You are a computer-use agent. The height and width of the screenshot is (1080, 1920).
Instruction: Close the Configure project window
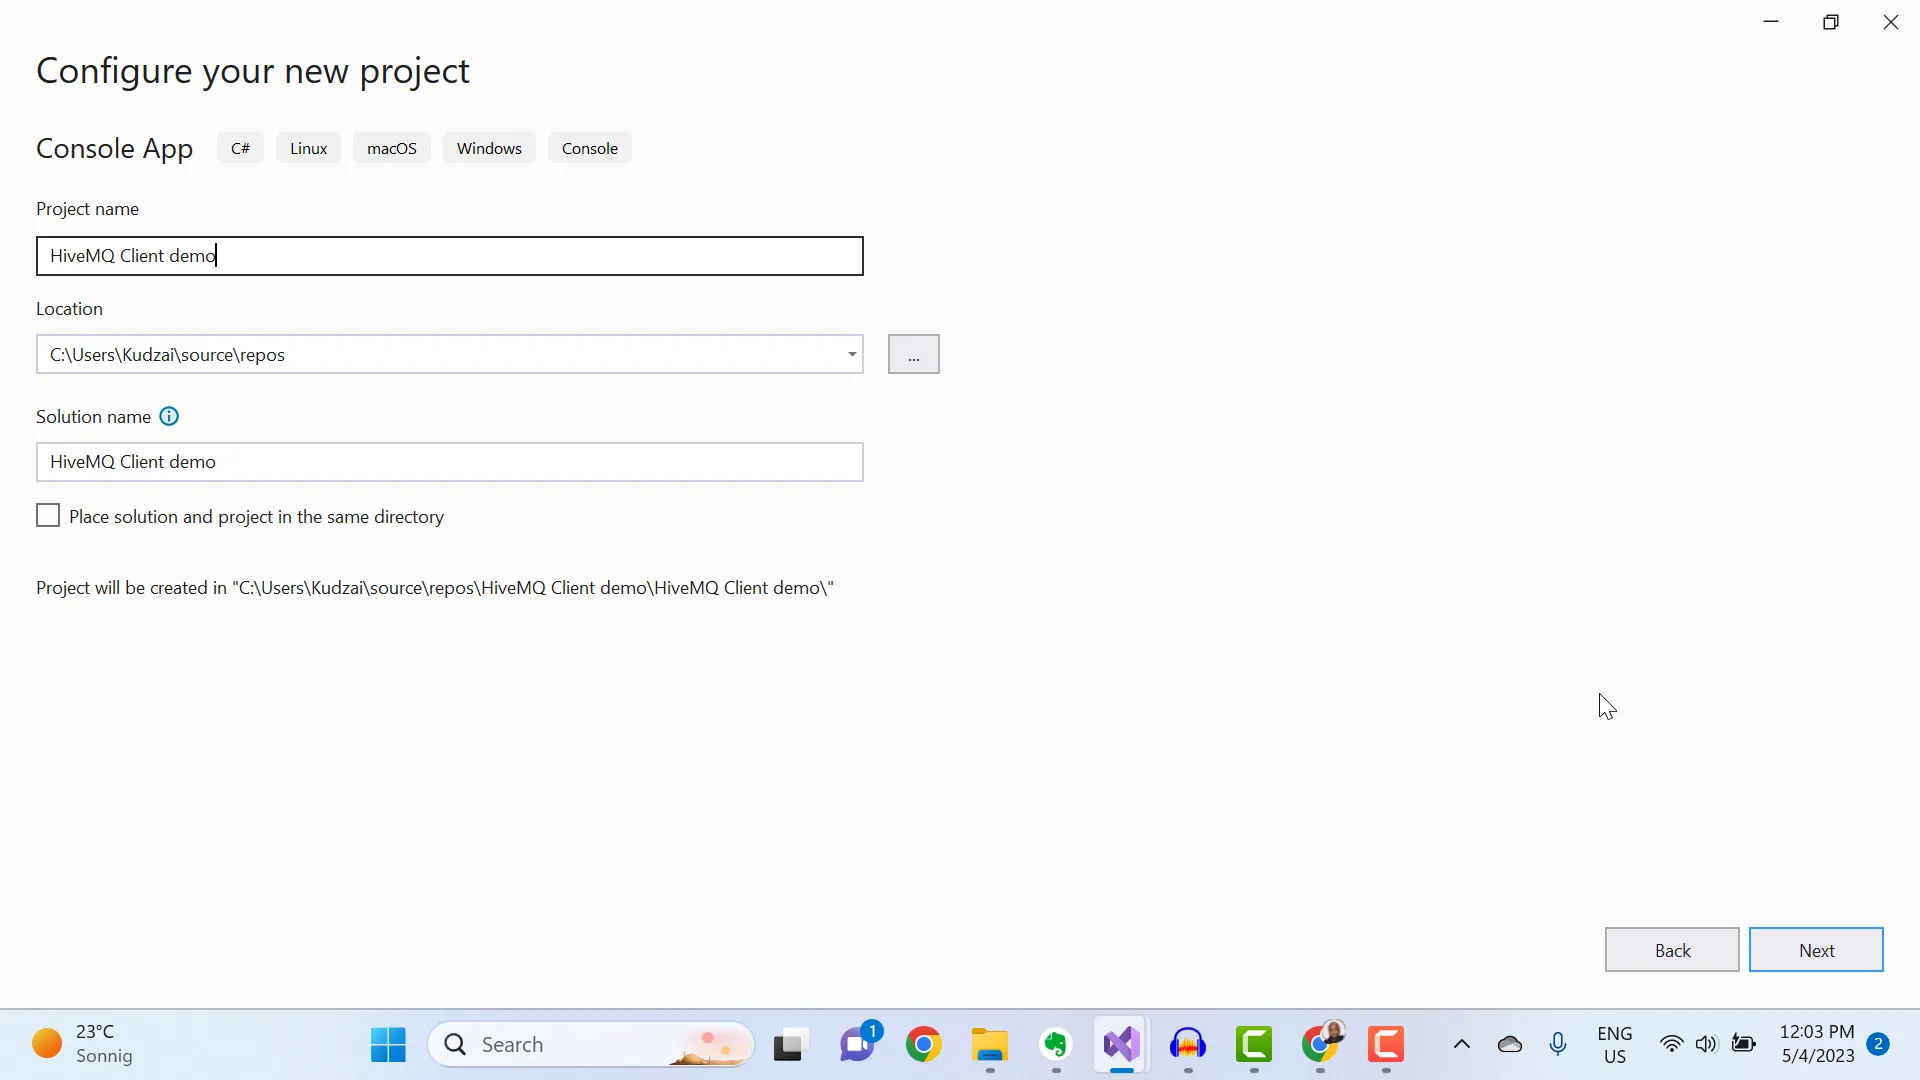pyautogui.click(x=1890, y=22)
